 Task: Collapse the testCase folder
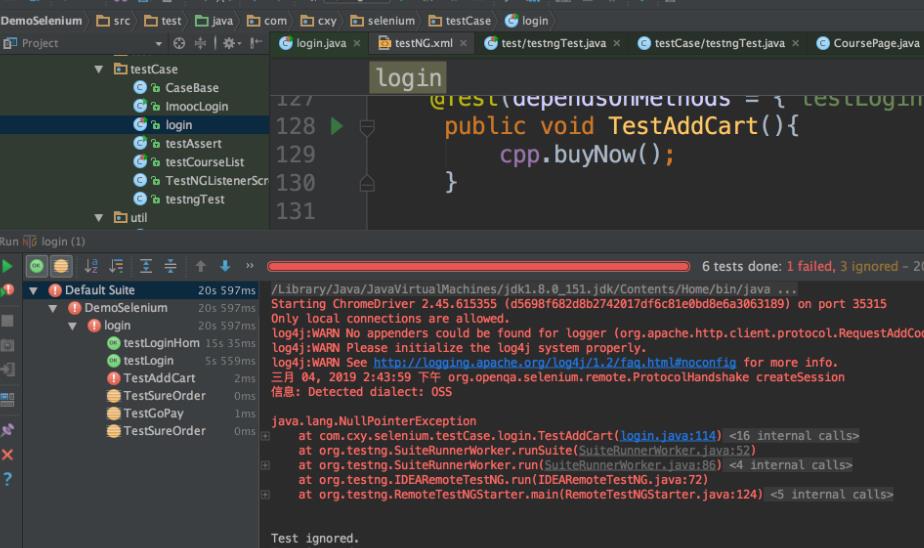[x=98, y=69]
